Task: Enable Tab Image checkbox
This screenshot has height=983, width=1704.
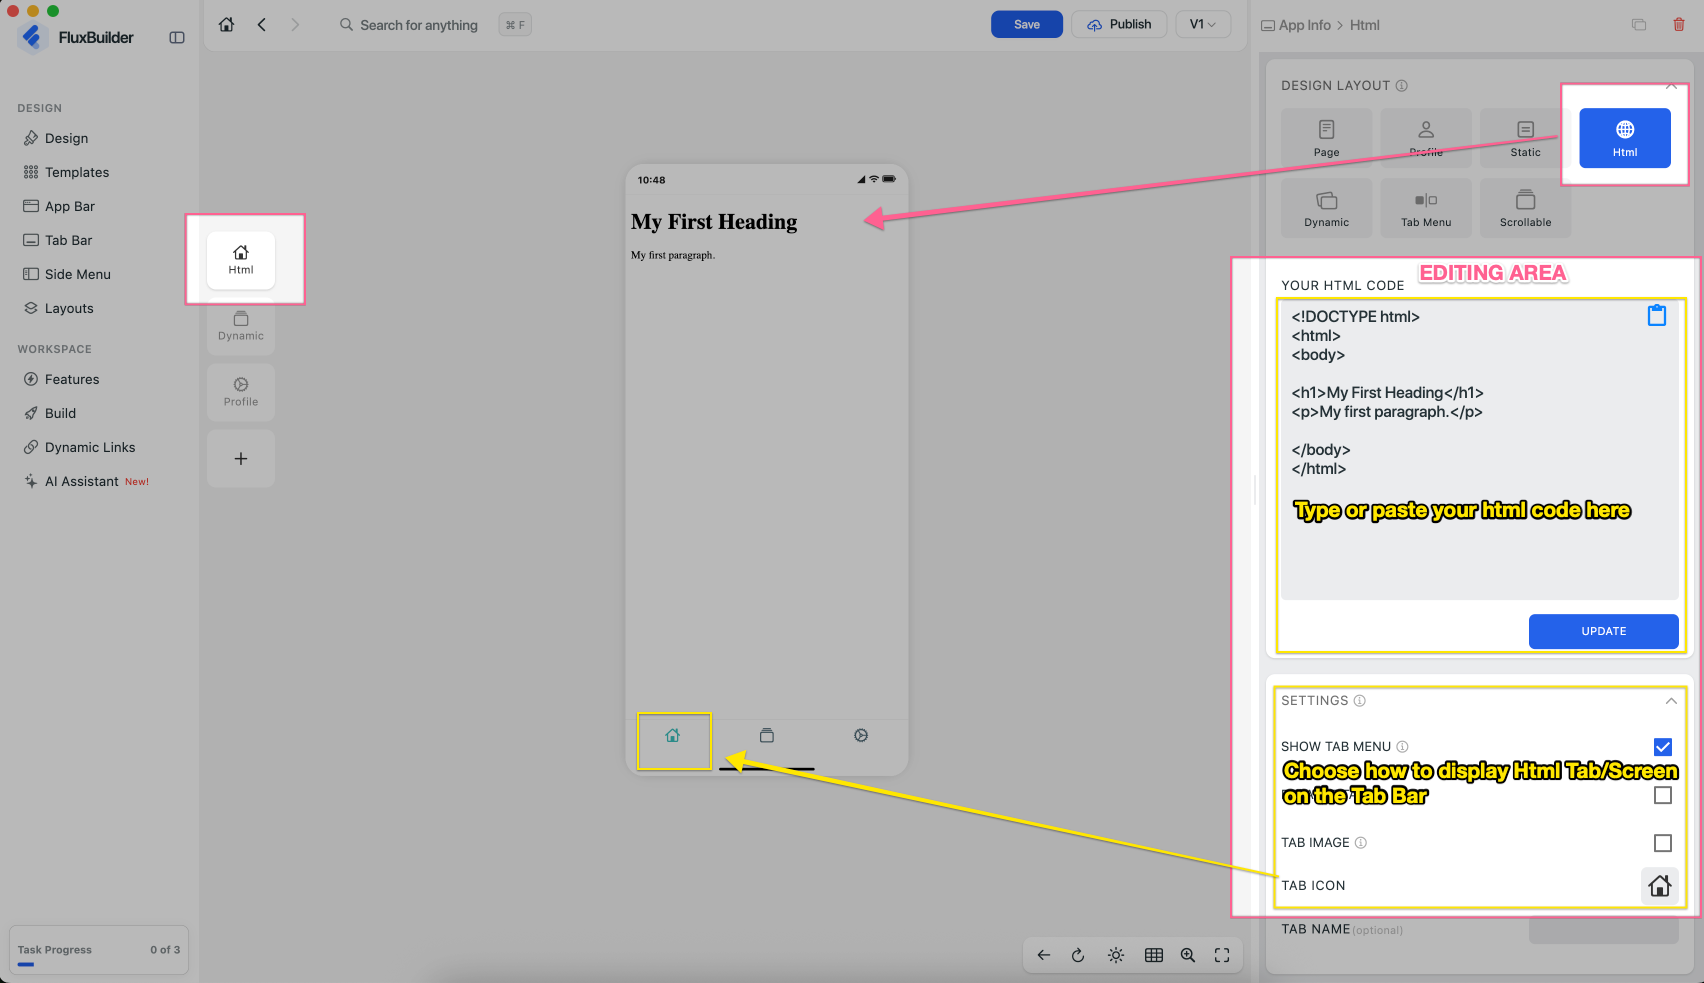Action: click(1663, 843)
